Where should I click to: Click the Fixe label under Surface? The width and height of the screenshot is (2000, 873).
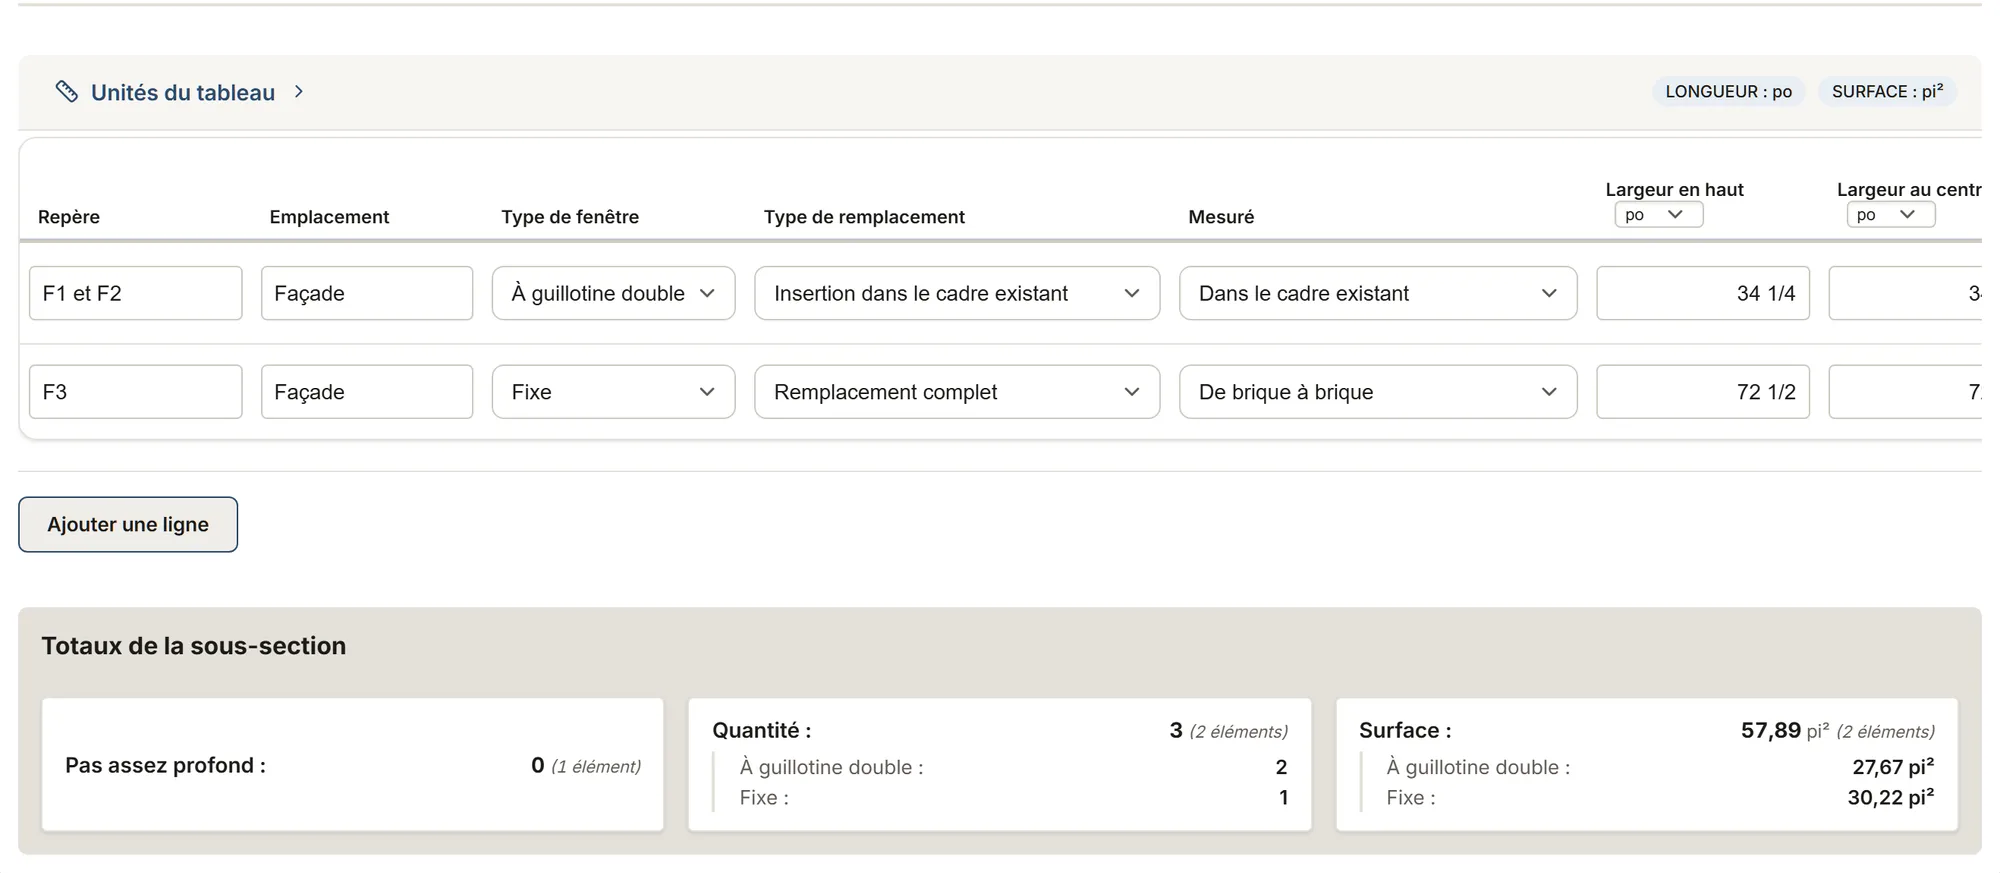click(x=1411, y=797)
